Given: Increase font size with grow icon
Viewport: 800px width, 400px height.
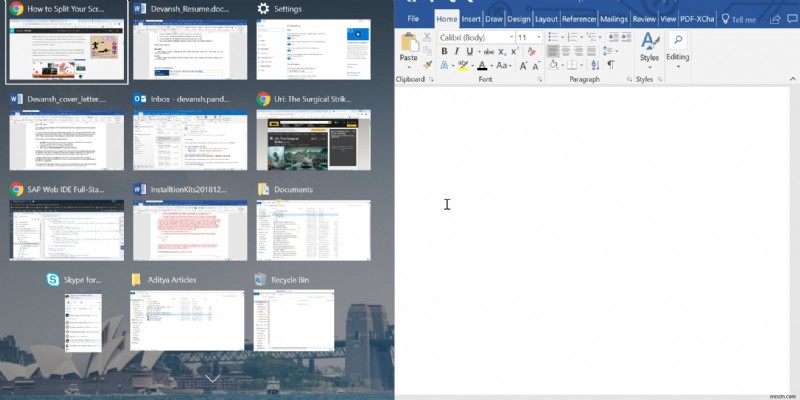Looking at the screenshot, I should pos(523,66).
